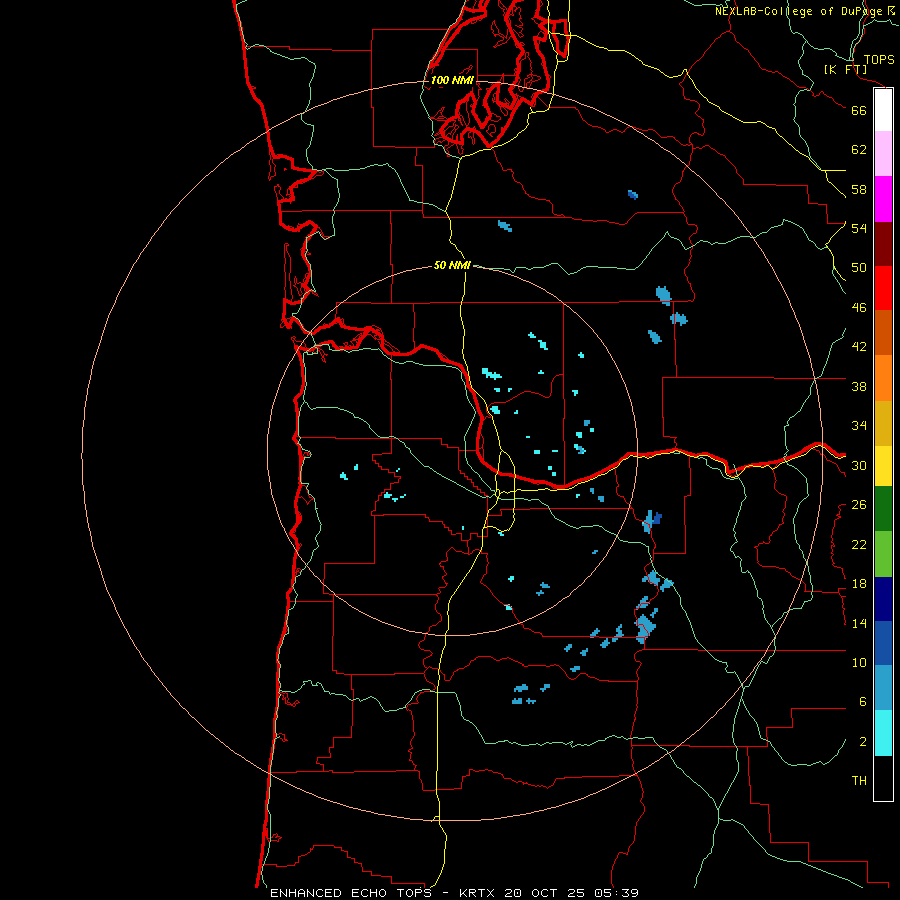Click the legend value "62"
The height and width of the screenshot is (900, 900).
tap(859, 150)
